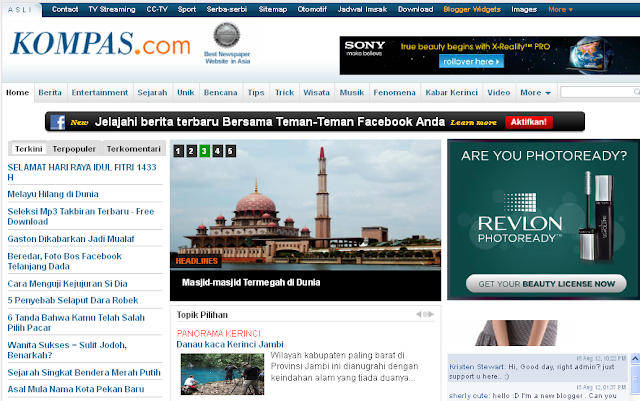The width and height of the screenshot is (640, 401).
Task: Open the Berita menu item
Action: point(50,93)
